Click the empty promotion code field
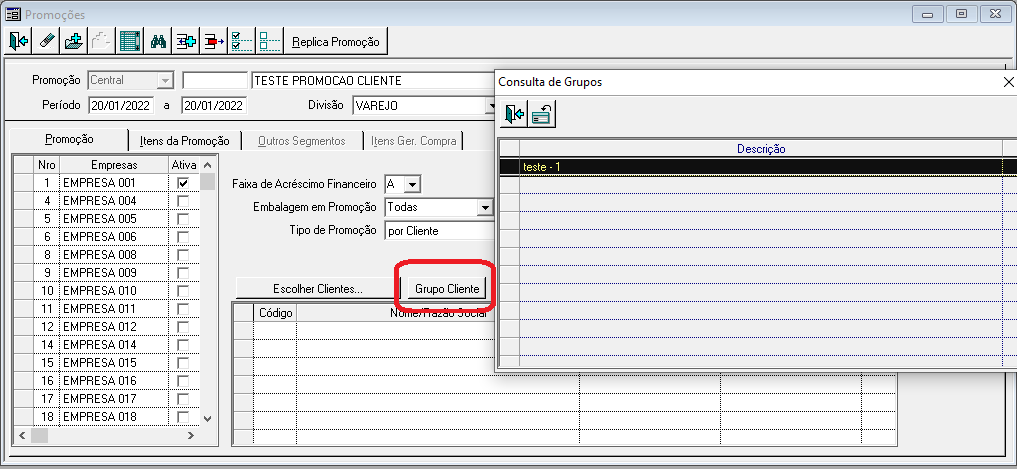The width and height of the screenshot is (1017, 469). 215,80
